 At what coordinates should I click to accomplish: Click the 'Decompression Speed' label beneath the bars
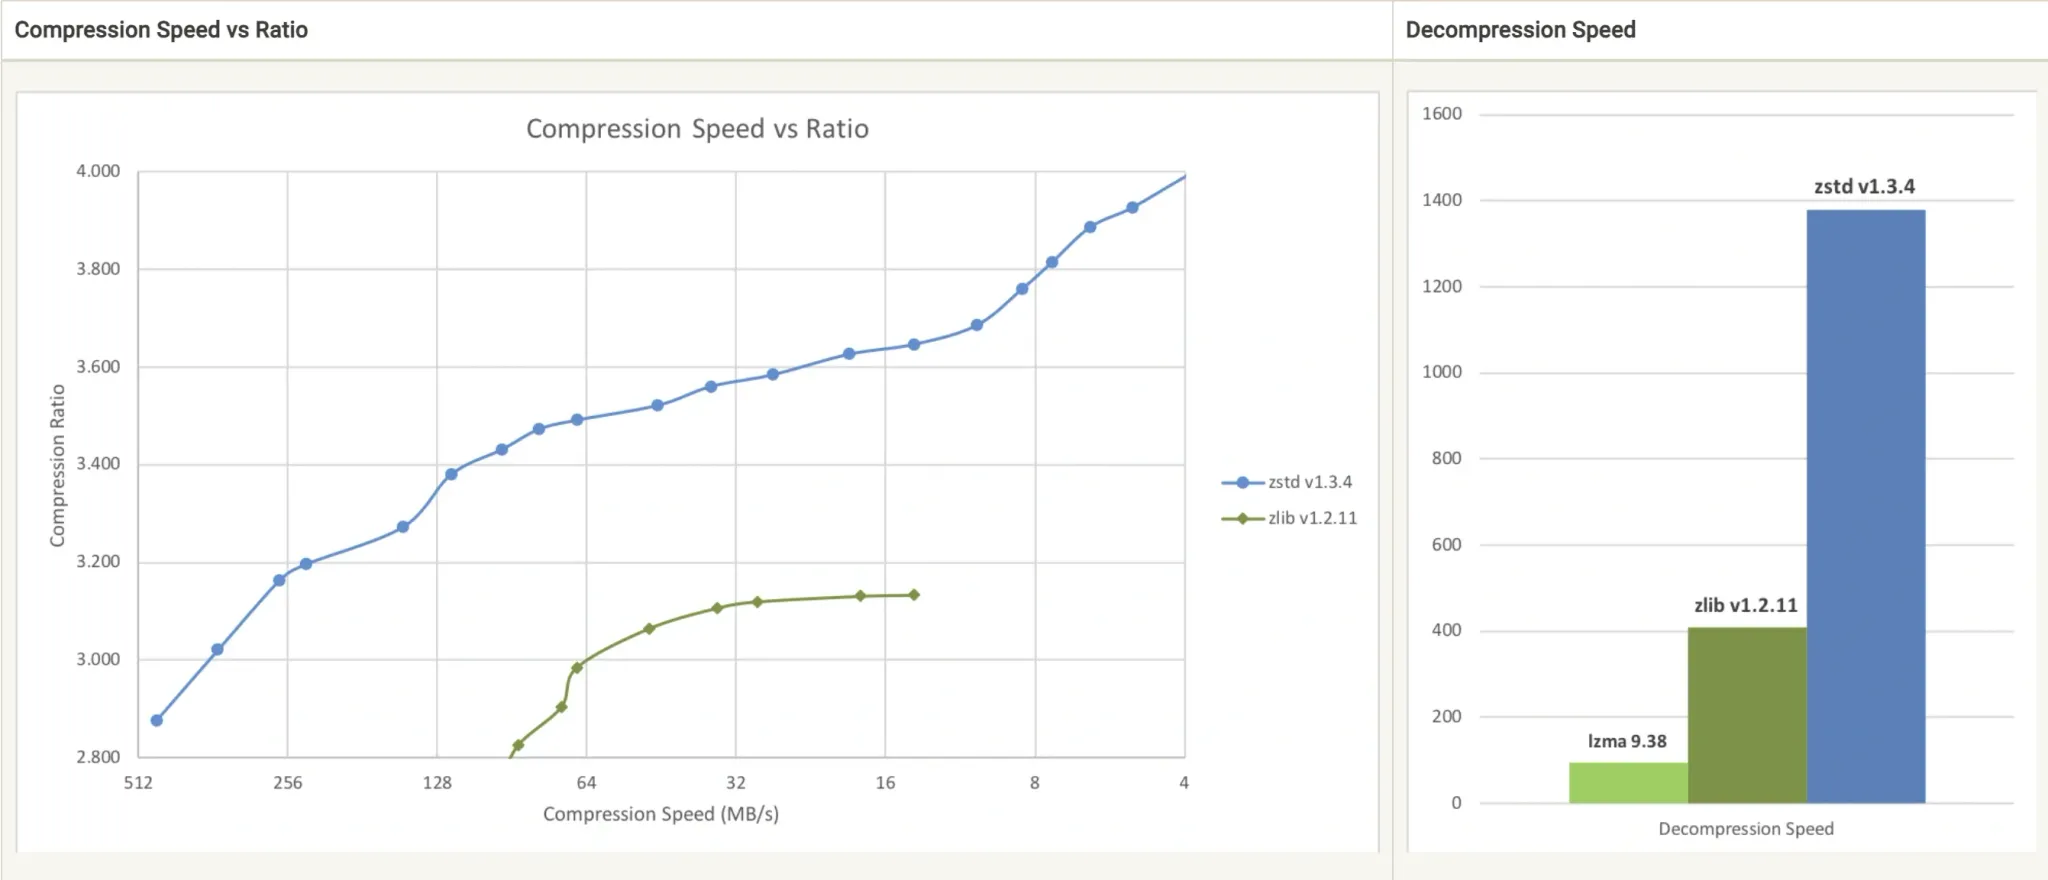pyautogui.click(x=1746, y=829)
